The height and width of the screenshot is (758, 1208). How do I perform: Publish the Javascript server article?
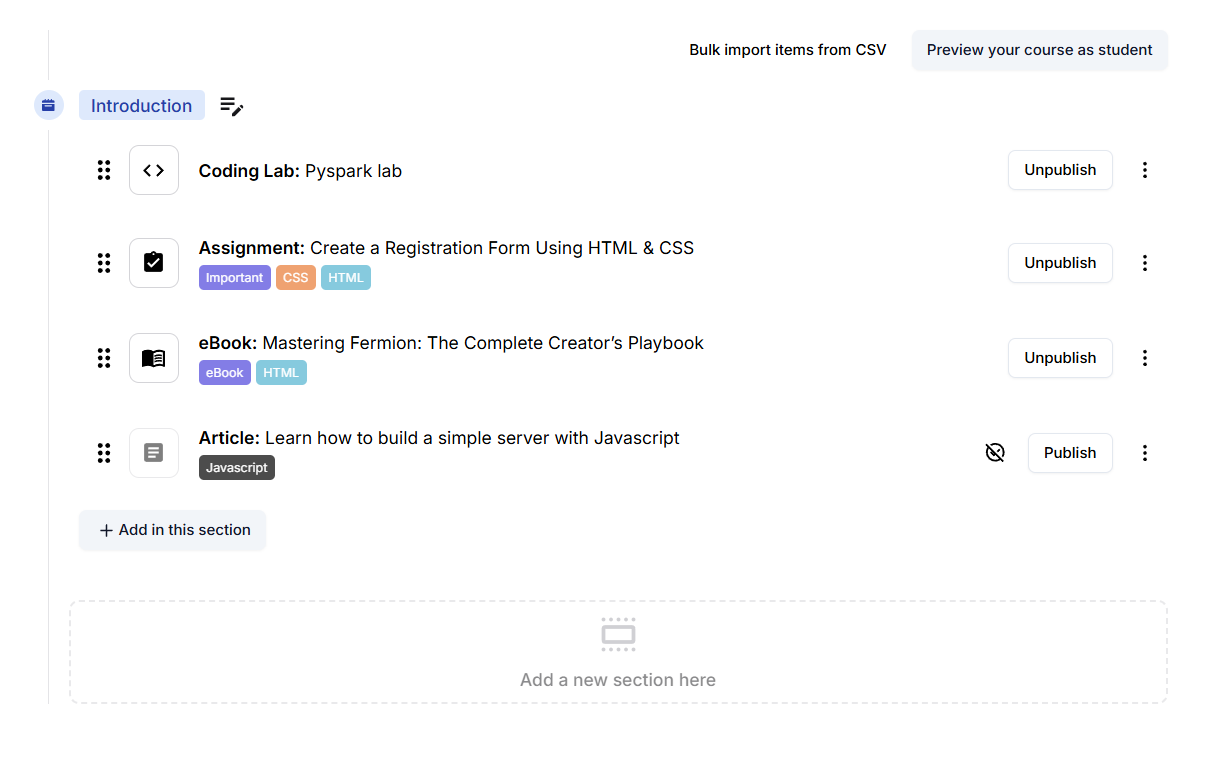(x=1069, y=453)
